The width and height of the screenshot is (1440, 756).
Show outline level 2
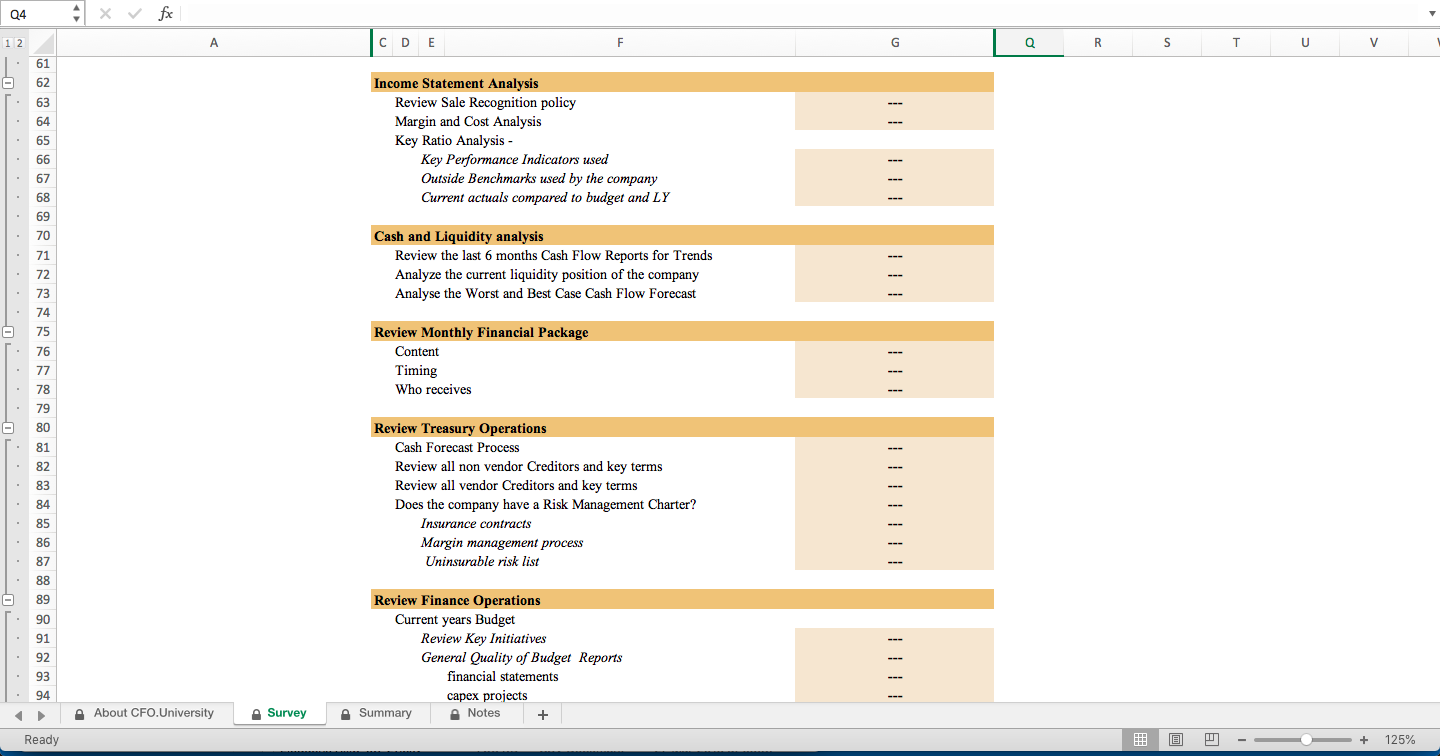(20, 44)
